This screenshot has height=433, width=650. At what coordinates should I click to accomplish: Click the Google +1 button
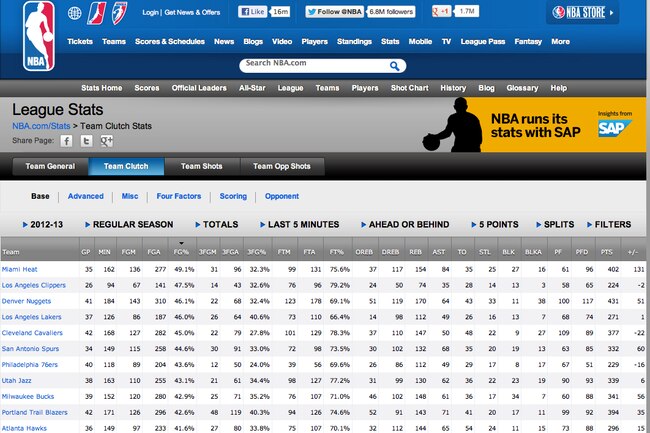[441, 11]
